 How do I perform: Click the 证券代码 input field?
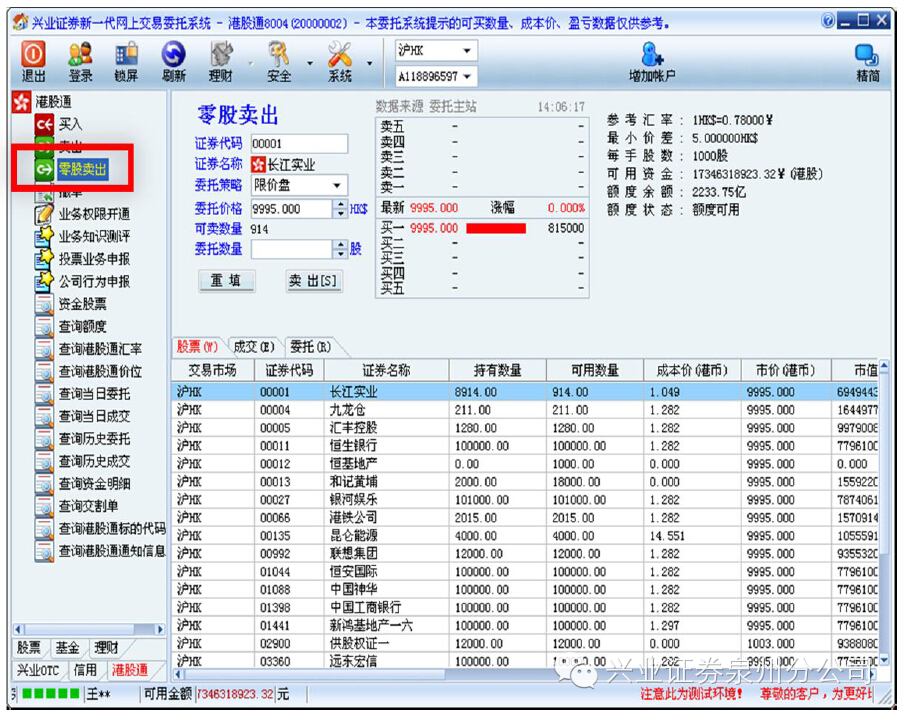(299, 143)
